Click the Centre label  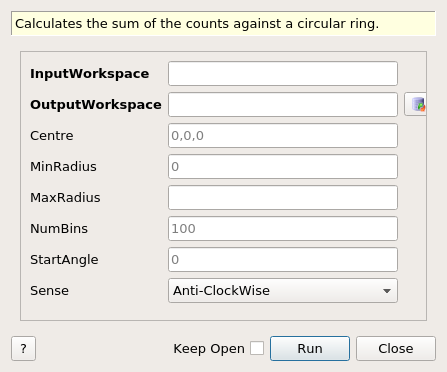point(52,136)
